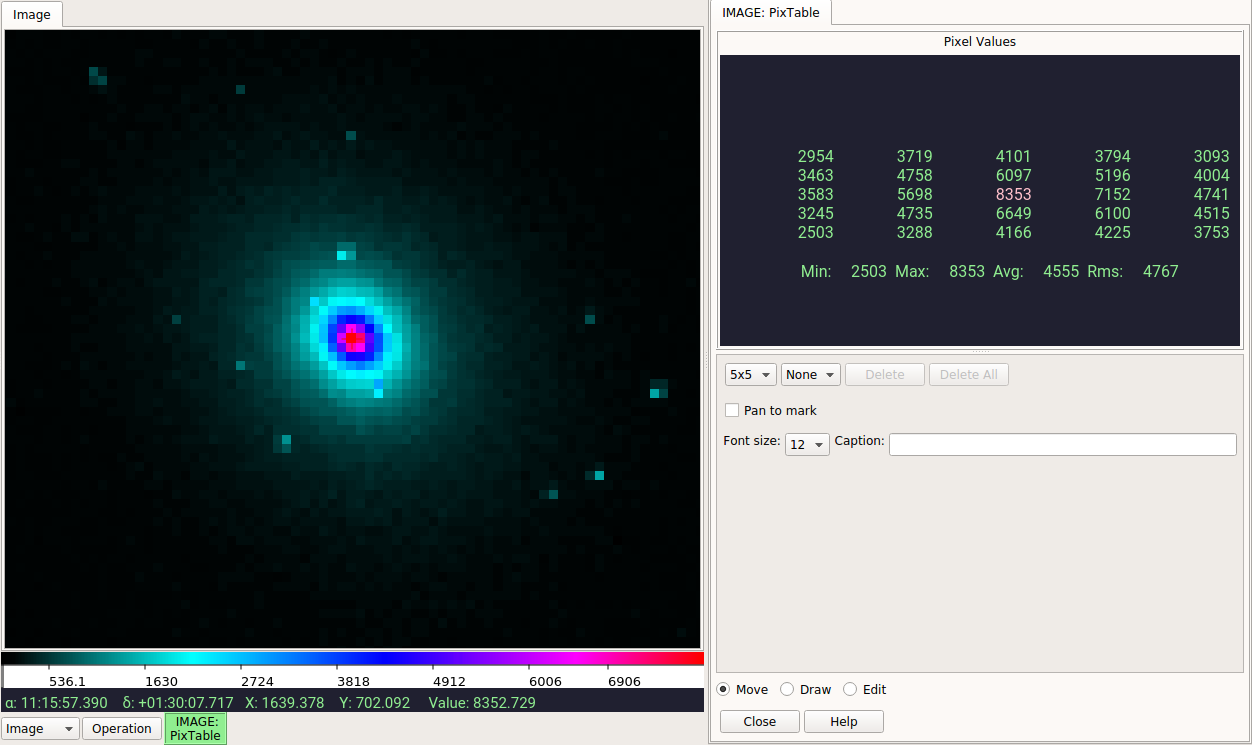1252x745 pixels.
Task: Click the Max: 8353 statistic
Action: [x=940, y=271]
